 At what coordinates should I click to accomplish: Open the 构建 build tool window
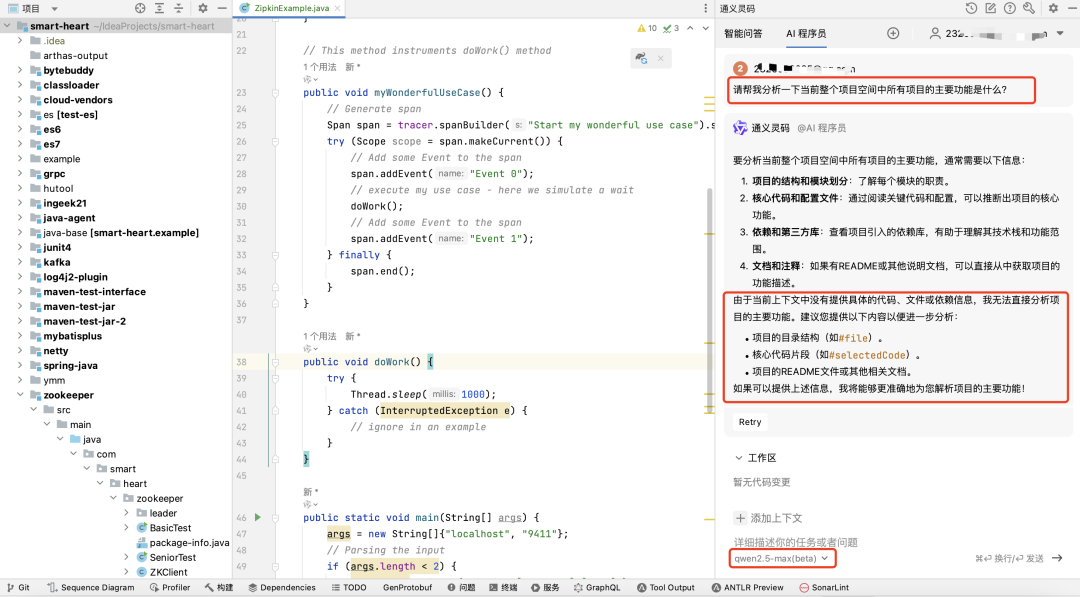(x=218, y=587)
